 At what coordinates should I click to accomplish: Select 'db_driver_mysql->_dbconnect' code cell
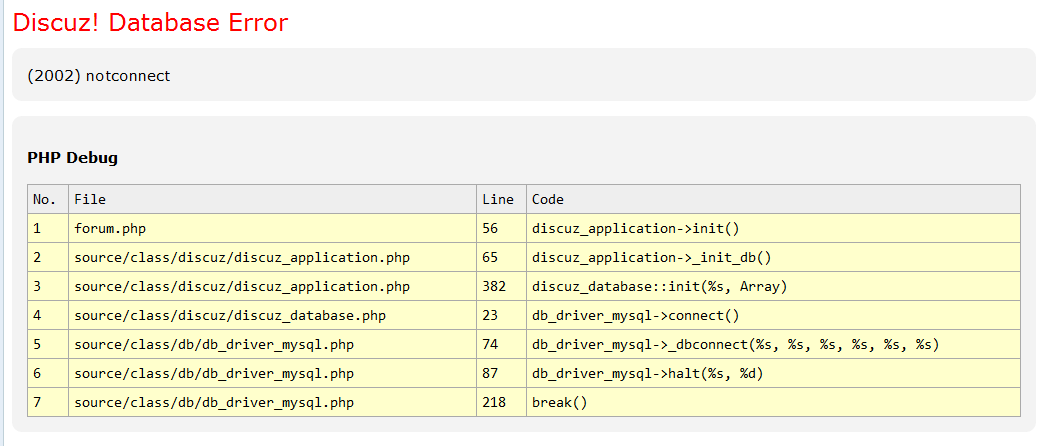coord(773,344)
